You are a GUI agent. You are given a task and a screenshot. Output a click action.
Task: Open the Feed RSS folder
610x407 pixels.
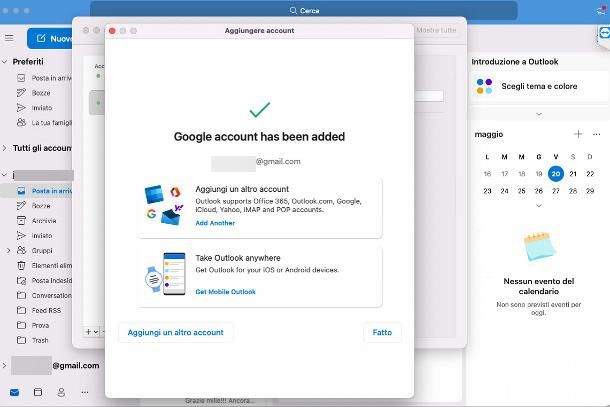[39, 310]
